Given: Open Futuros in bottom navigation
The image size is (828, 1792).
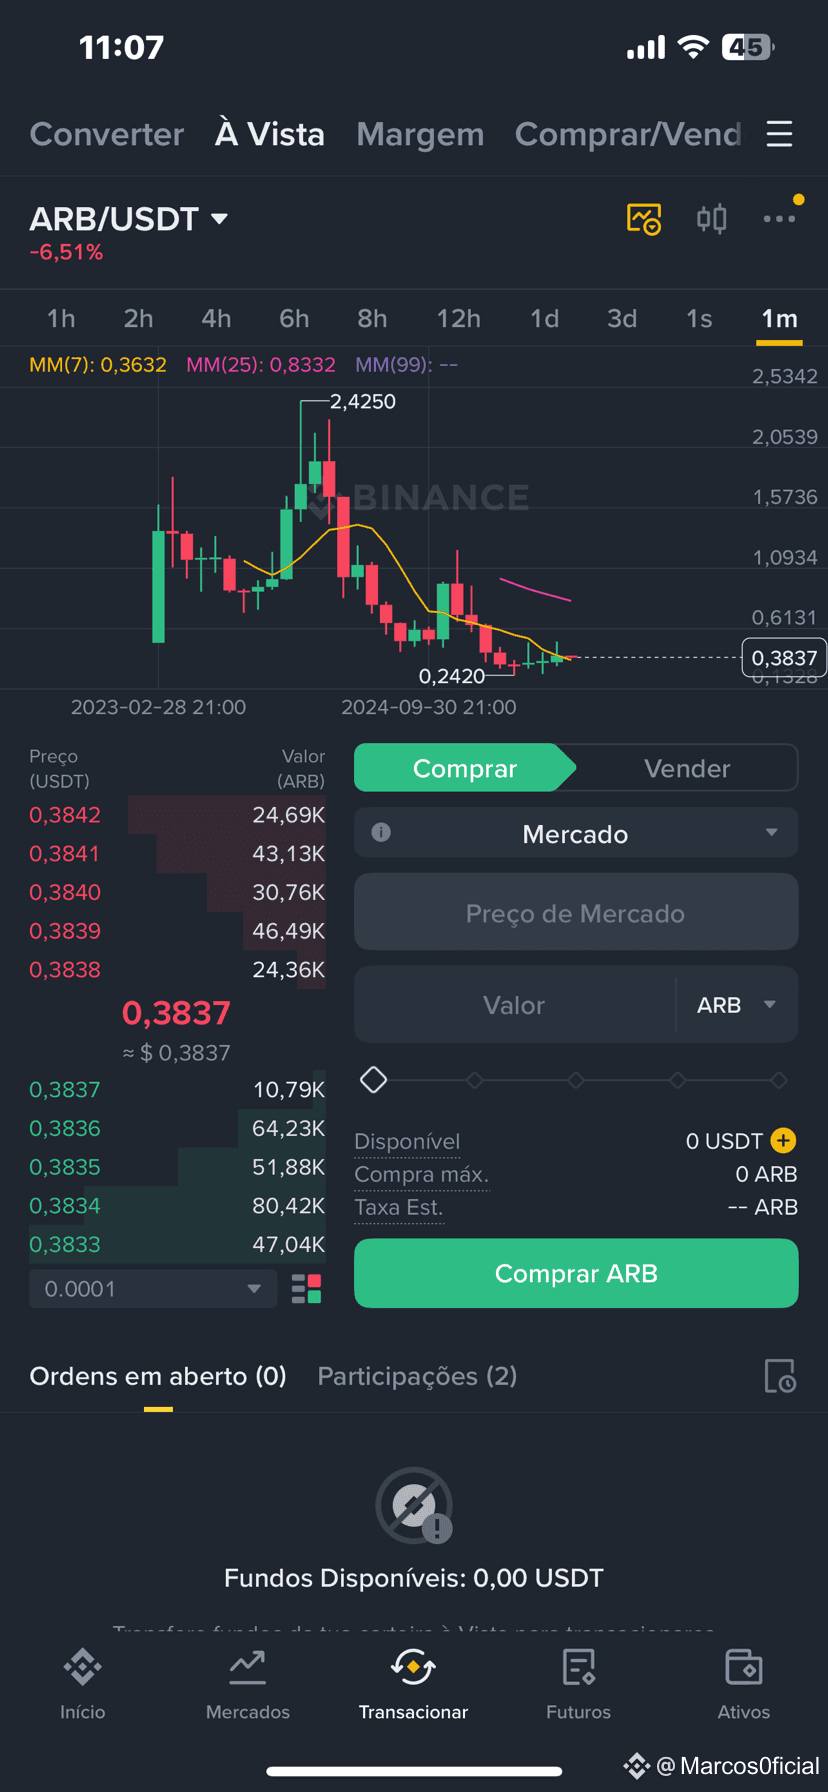Looking at the screenshot, I should tap(578, 1685).
